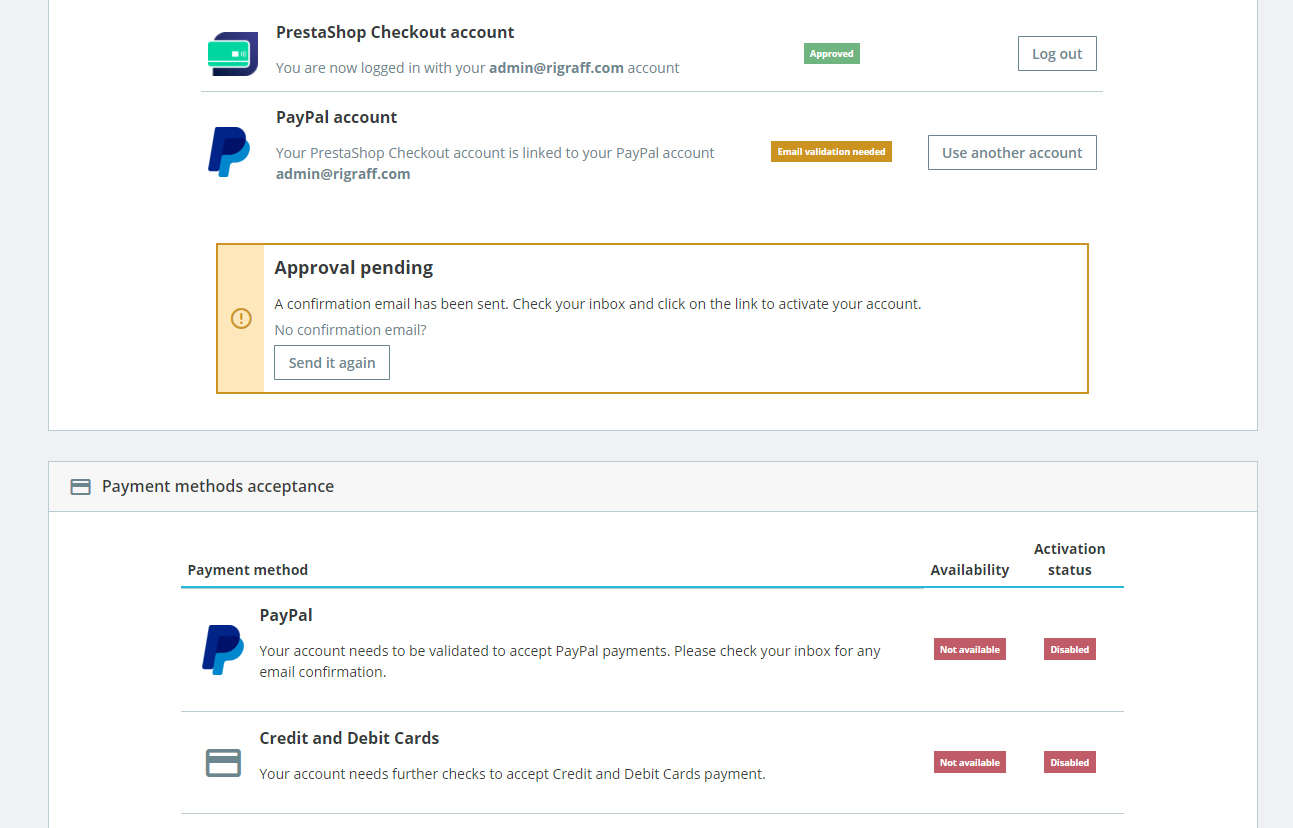Click PayPal row Disabled status badge

(1070, 650)
